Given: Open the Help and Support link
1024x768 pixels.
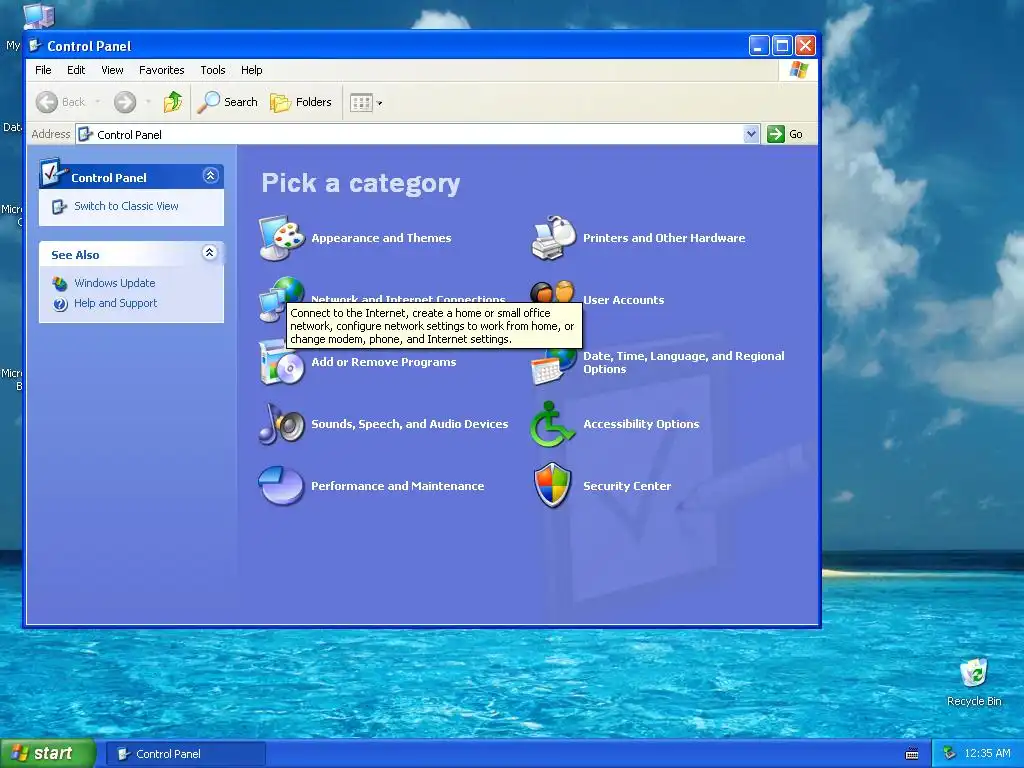Looking at the screenshot, I should (116, 304).
